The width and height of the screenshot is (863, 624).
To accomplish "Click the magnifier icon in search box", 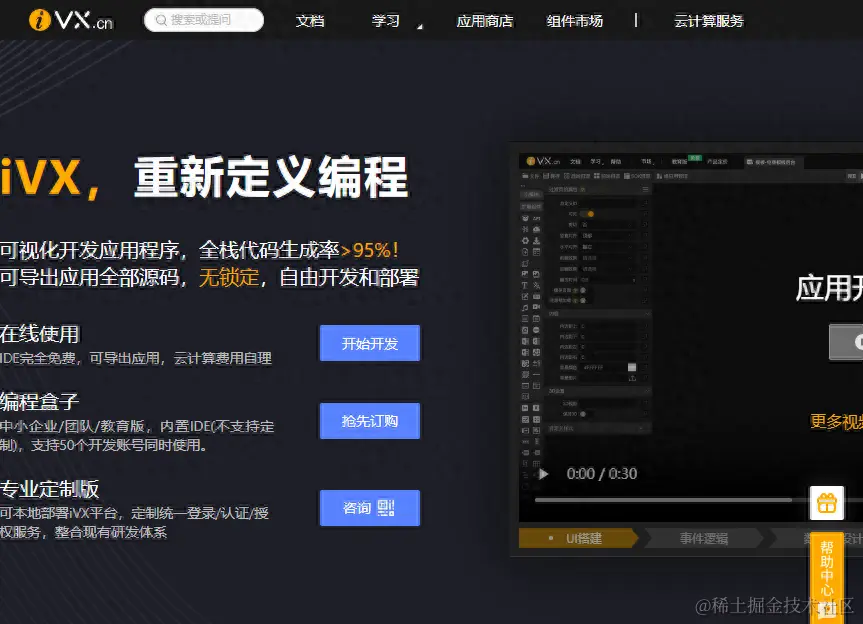I will tap(161, 20).
